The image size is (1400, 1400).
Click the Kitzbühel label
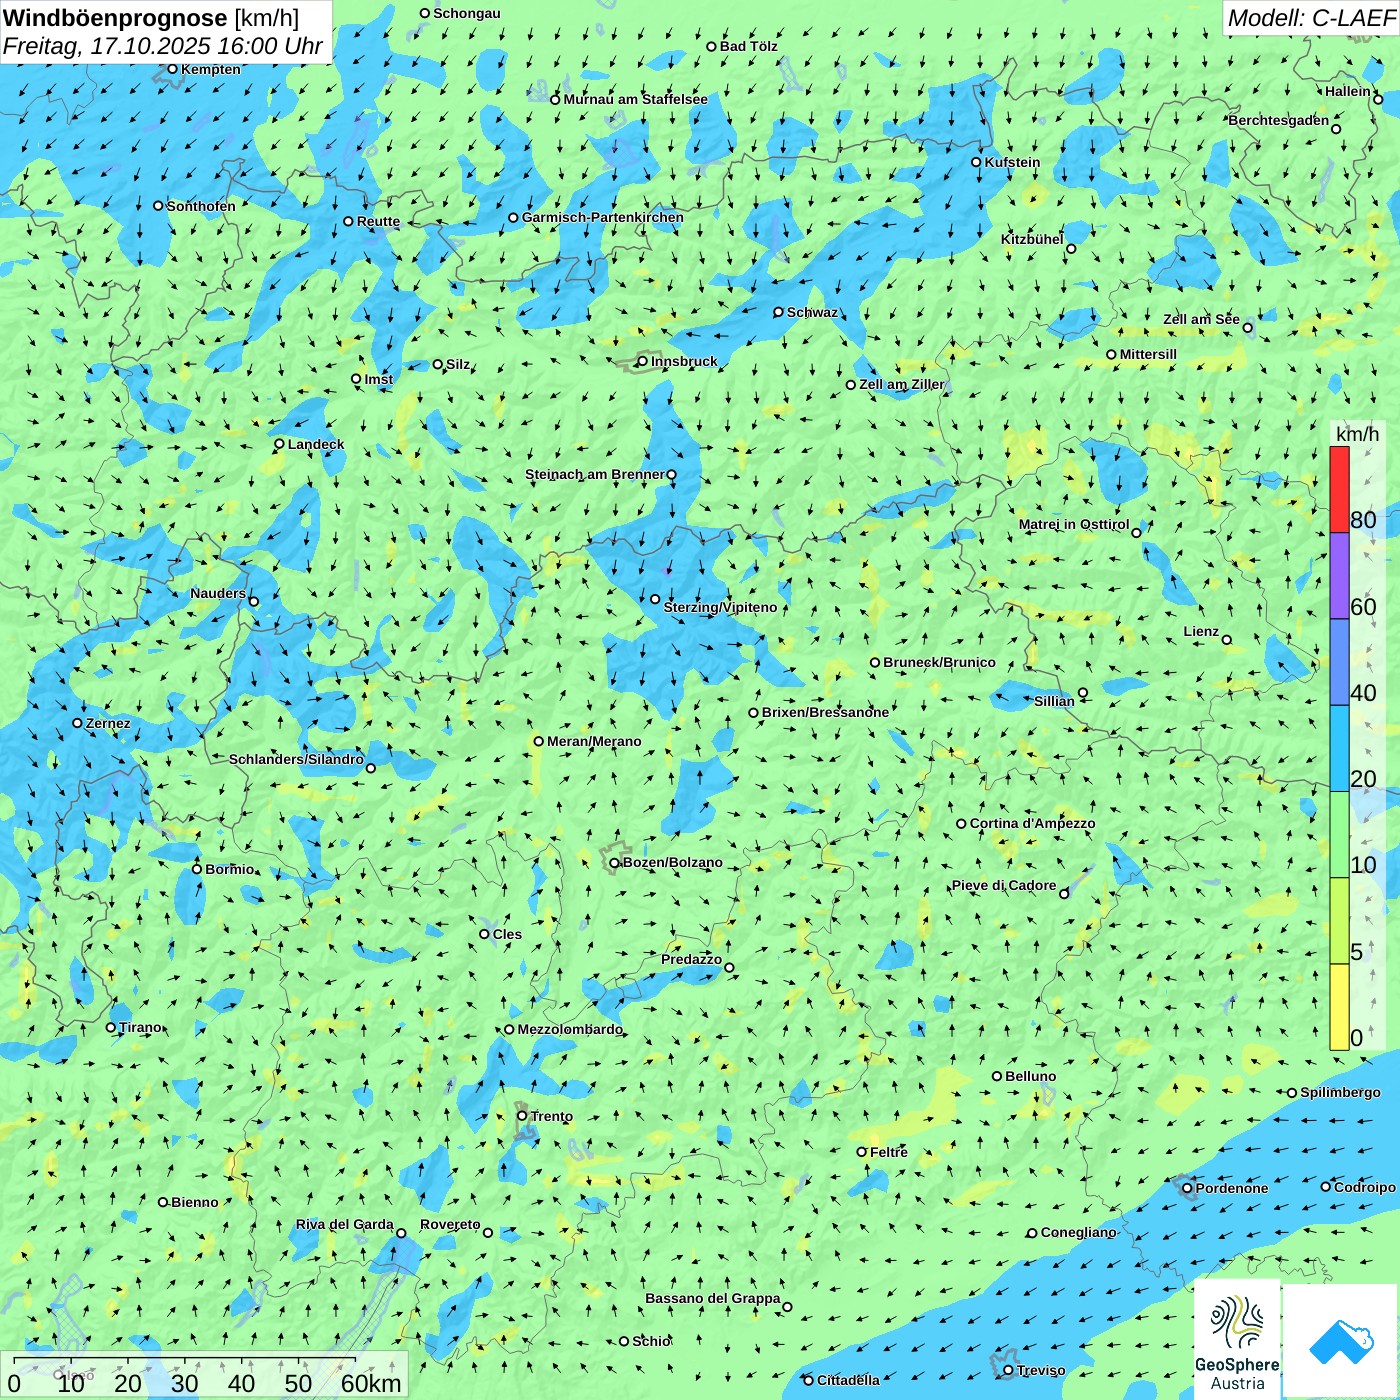click(1032, 239)
